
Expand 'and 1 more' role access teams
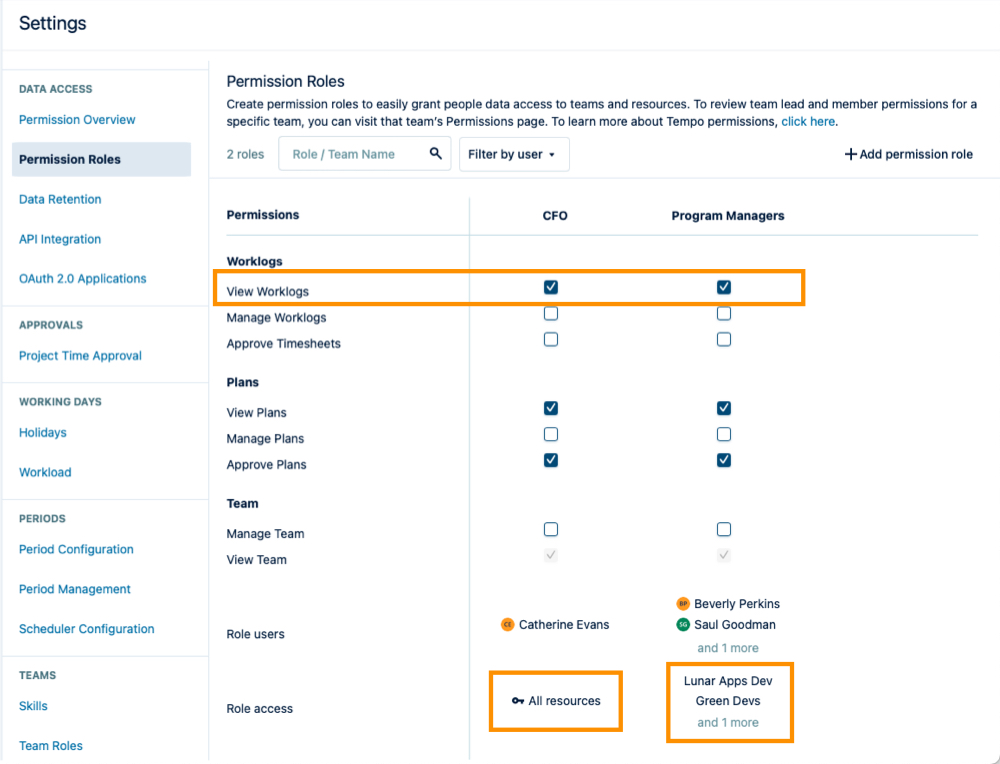click(x=727, y=722)
